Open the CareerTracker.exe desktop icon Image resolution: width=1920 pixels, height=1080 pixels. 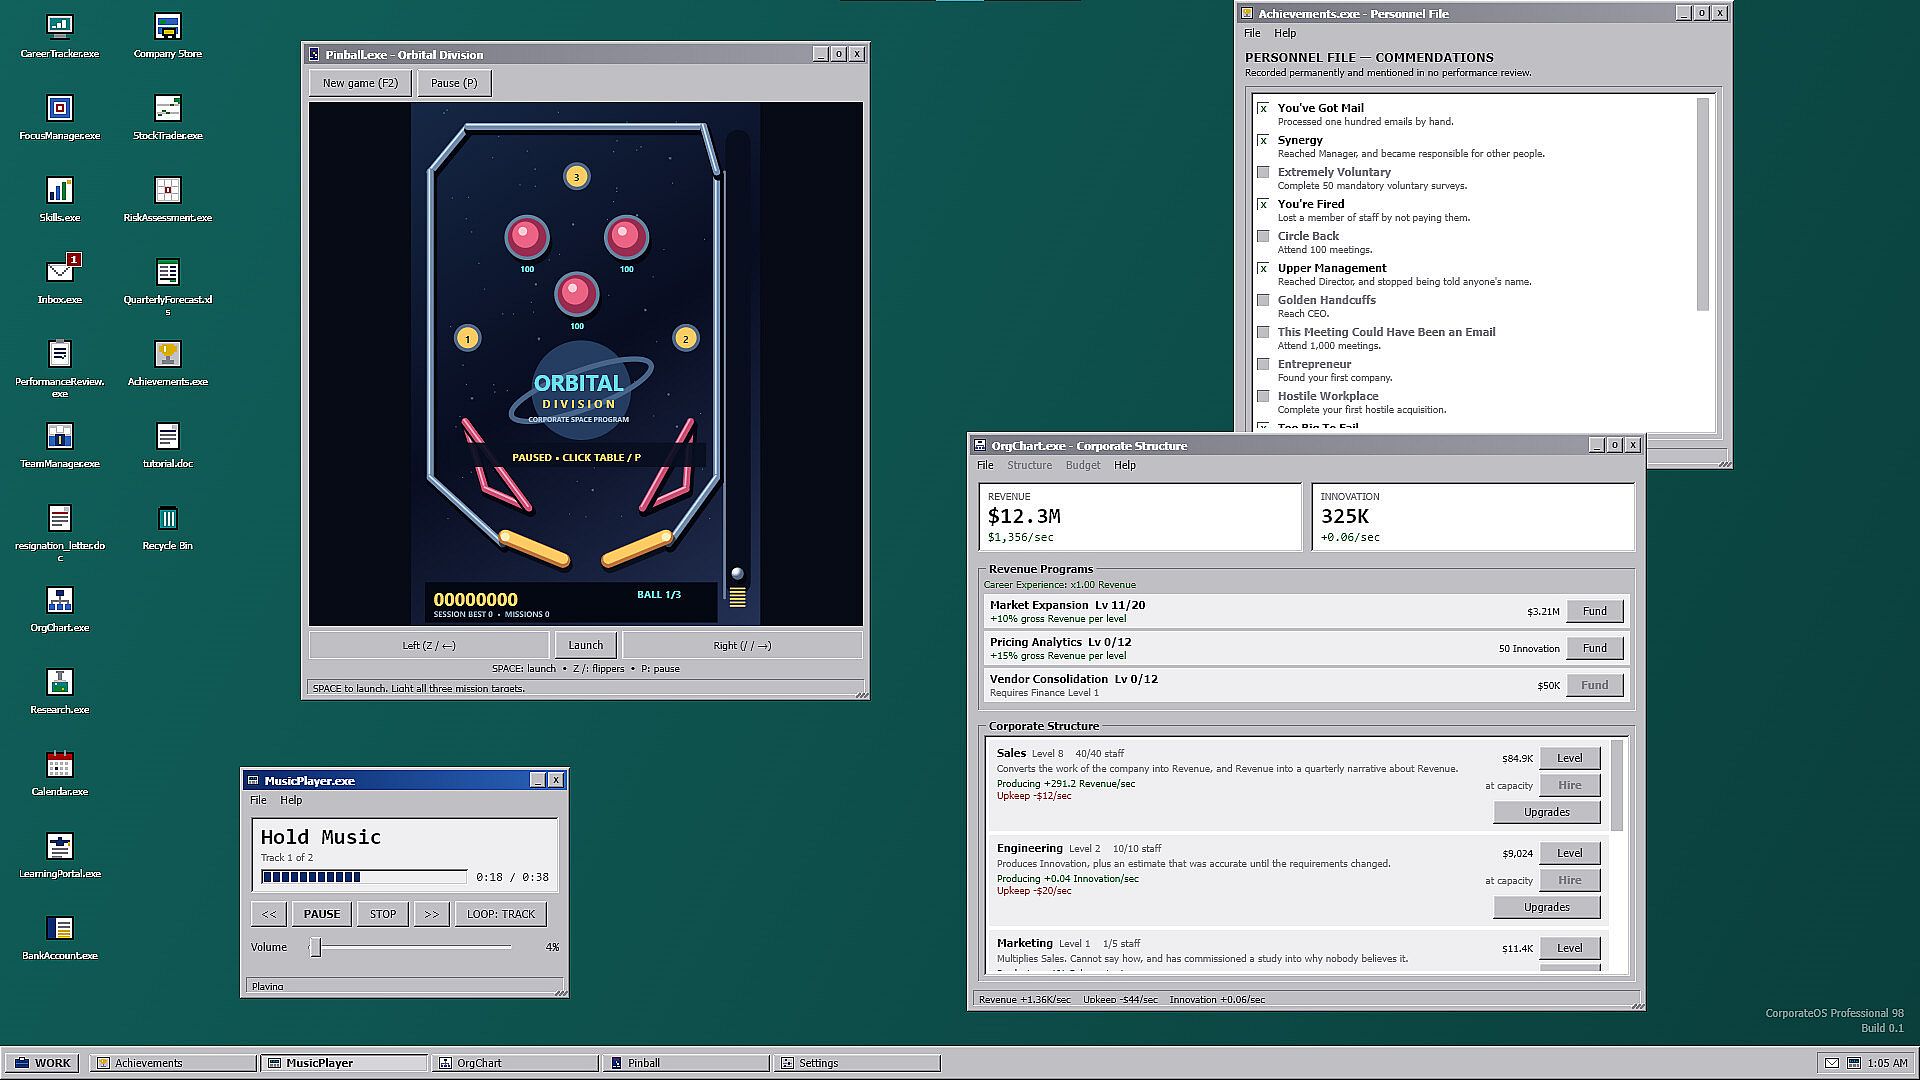click(x=60, y=36)
